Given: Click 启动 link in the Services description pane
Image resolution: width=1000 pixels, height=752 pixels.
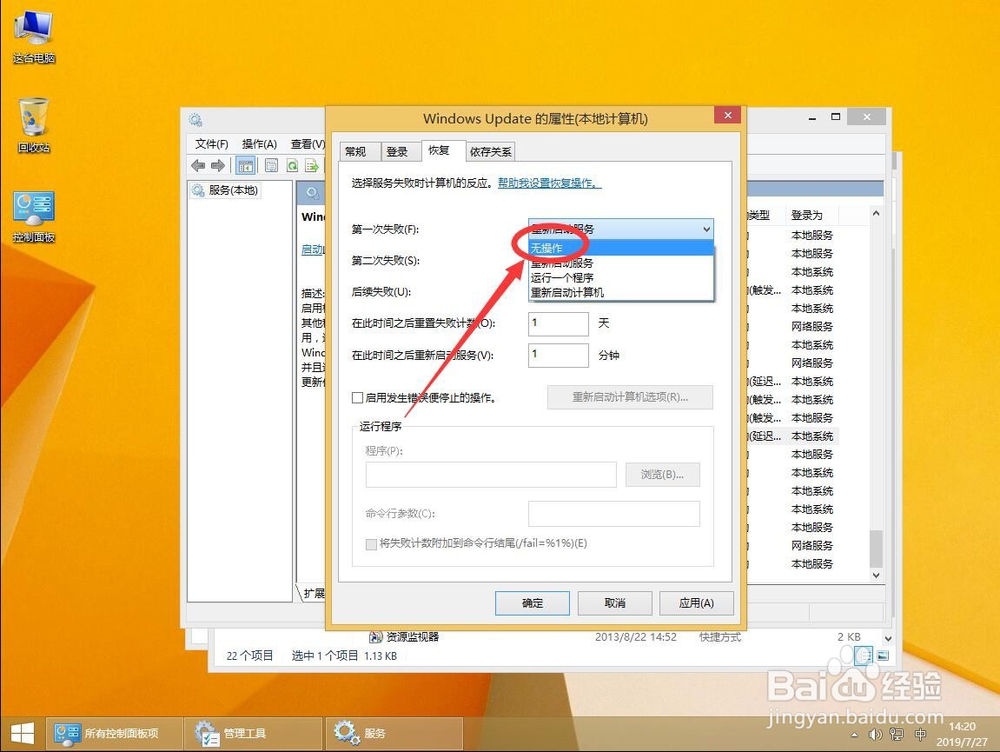Looking at the screenshot, I should click(x=312, y=249).
